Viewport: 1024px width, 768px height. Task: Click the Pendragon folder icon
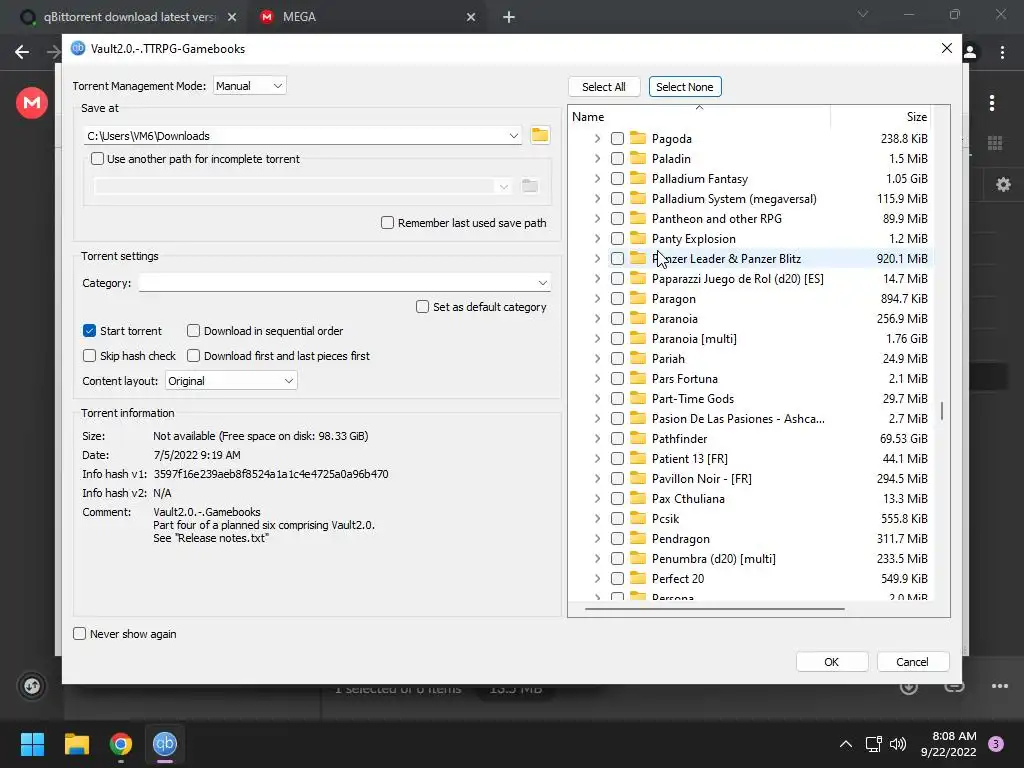pos(638,538)
